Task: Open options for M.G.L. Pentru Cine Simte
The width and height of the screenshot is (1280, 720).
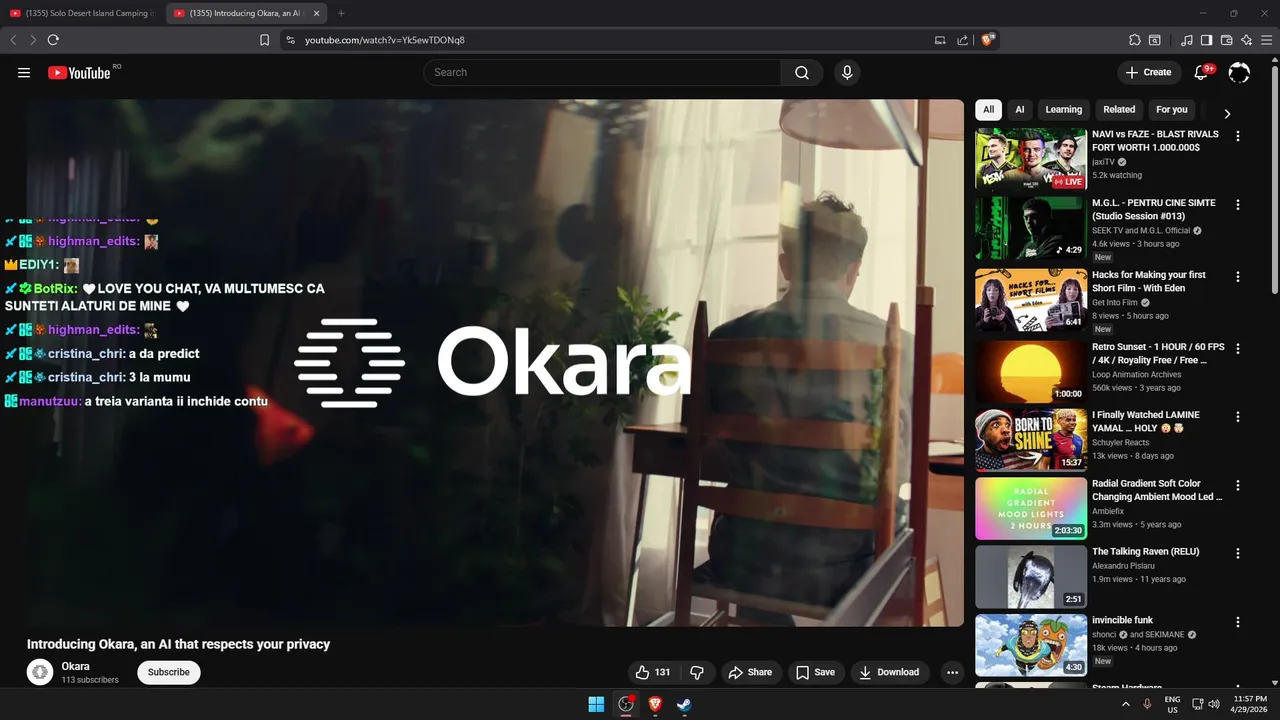Action: tap(1238, 205)
